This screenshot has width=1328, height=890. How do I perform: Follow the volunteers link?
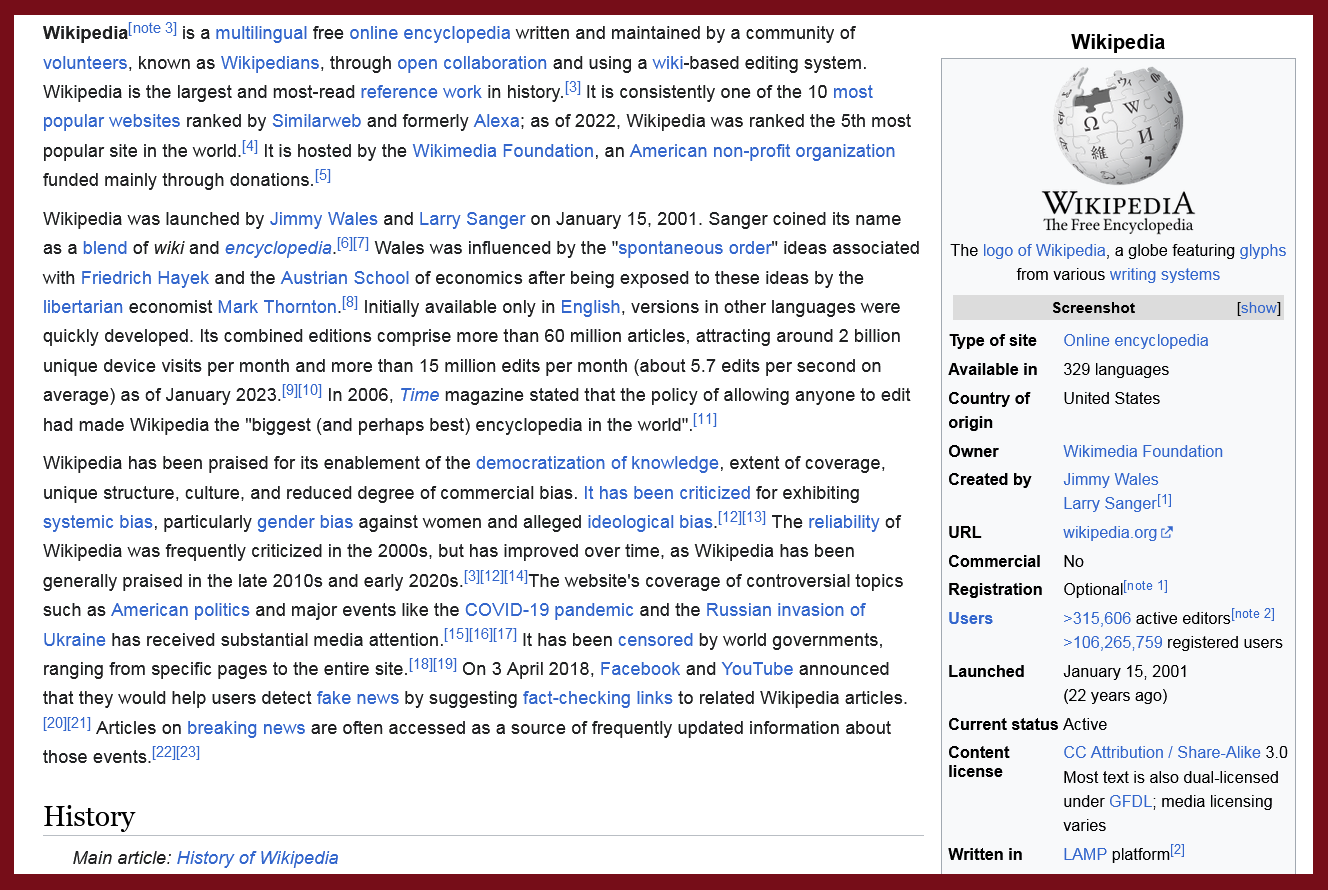85,63
